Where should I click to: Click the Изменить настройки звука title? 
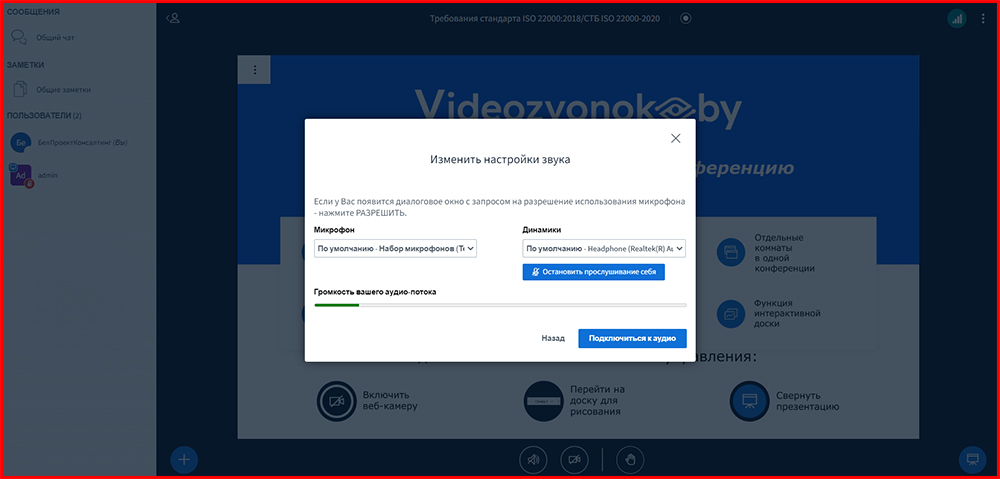click(500, 159)
